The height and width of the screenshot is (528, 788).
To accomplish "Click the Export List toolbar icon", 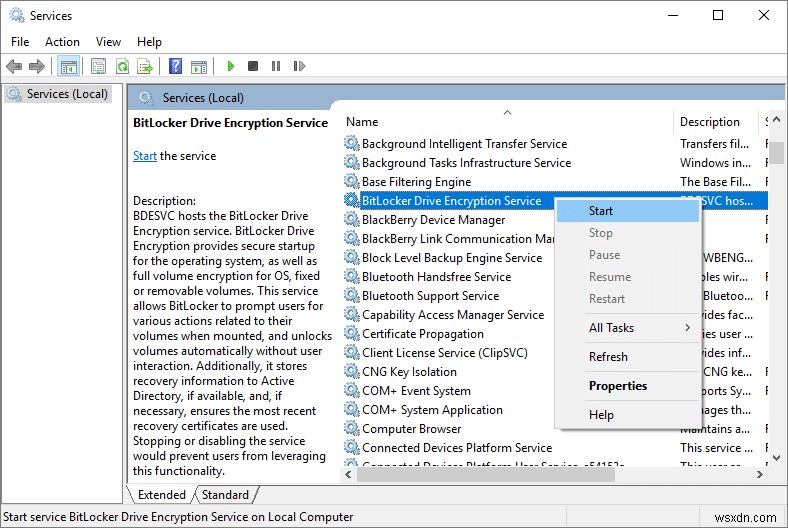I will click(x=145, y=66).
